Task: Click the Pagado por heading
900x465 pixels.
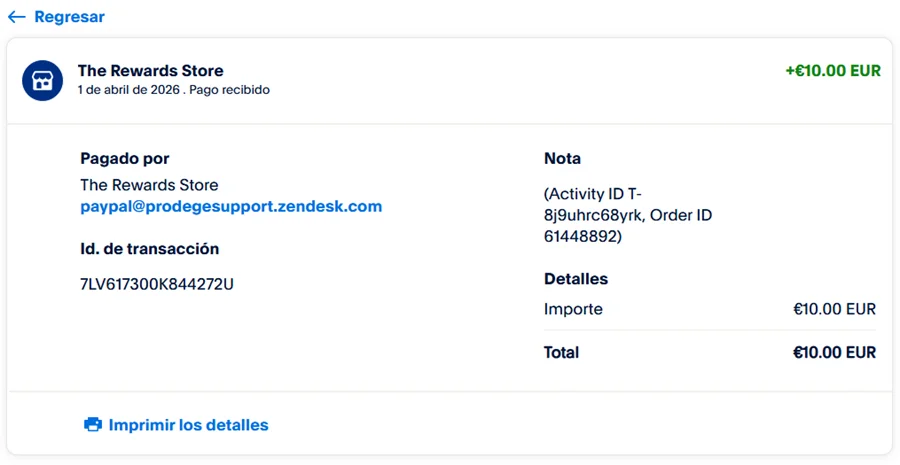Action: pos(125,159)
